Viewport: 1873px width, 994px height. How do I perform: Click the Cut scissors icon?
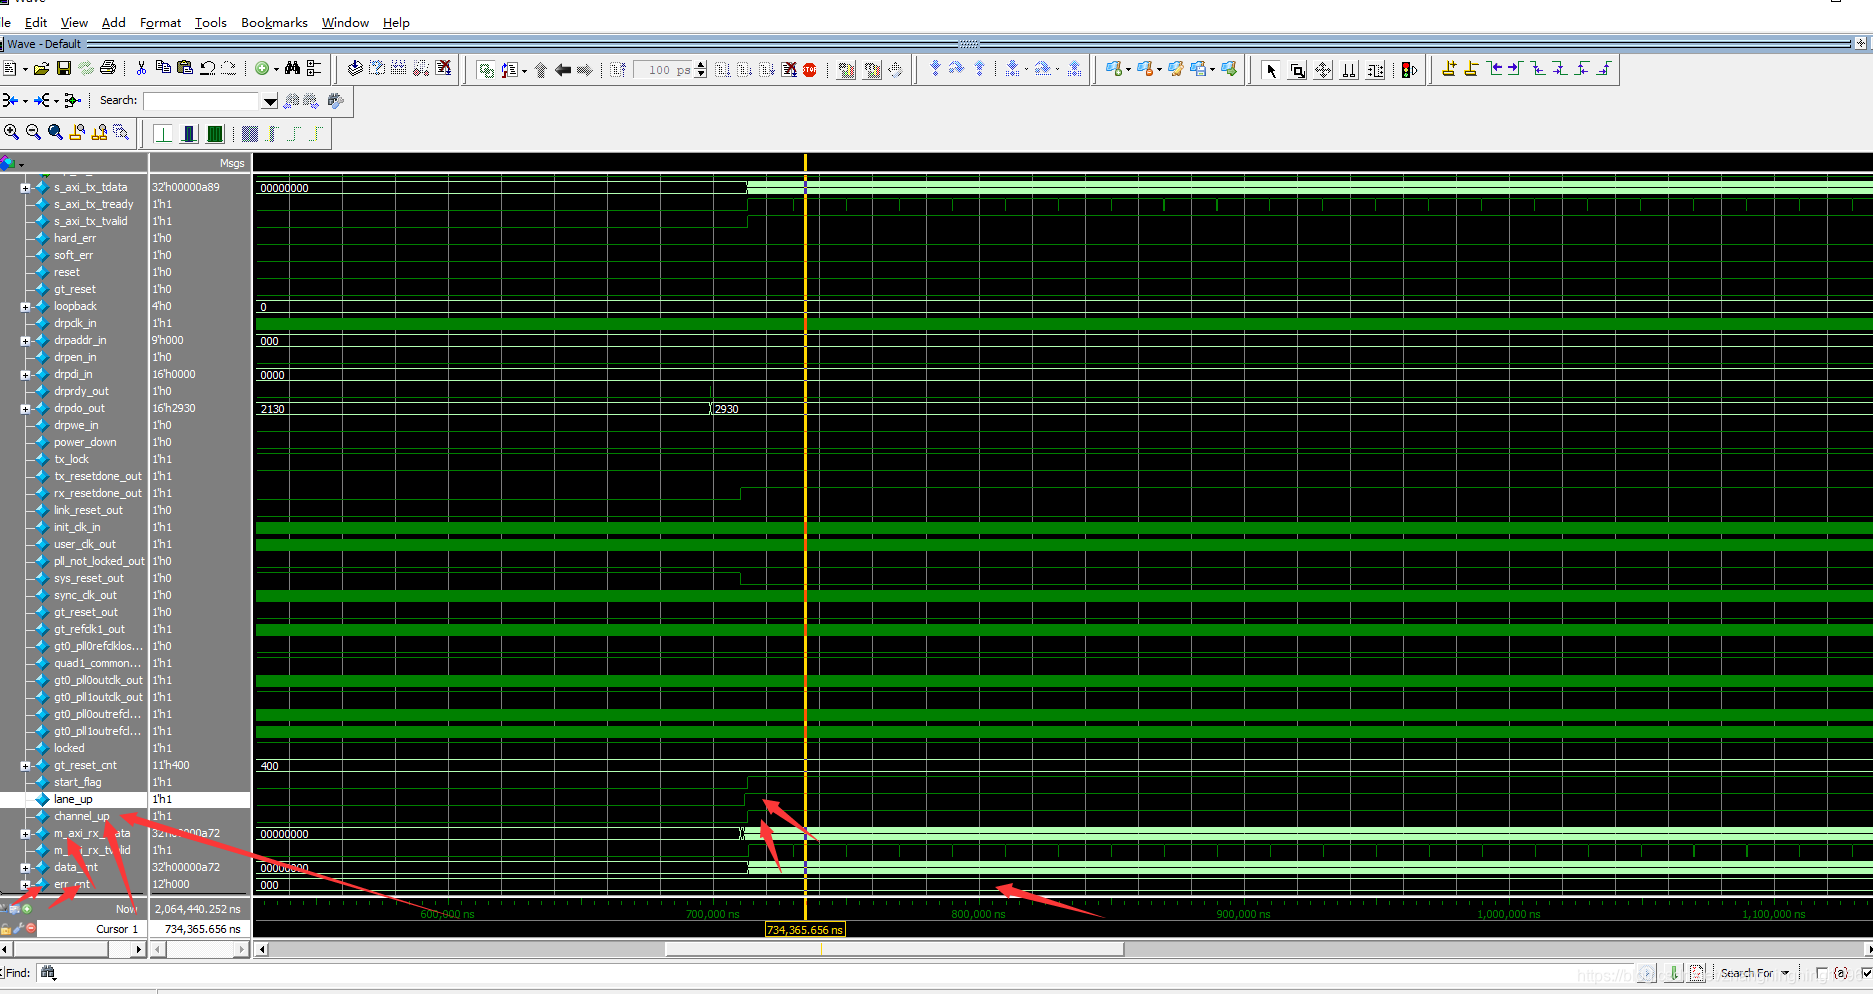(141, 69)
